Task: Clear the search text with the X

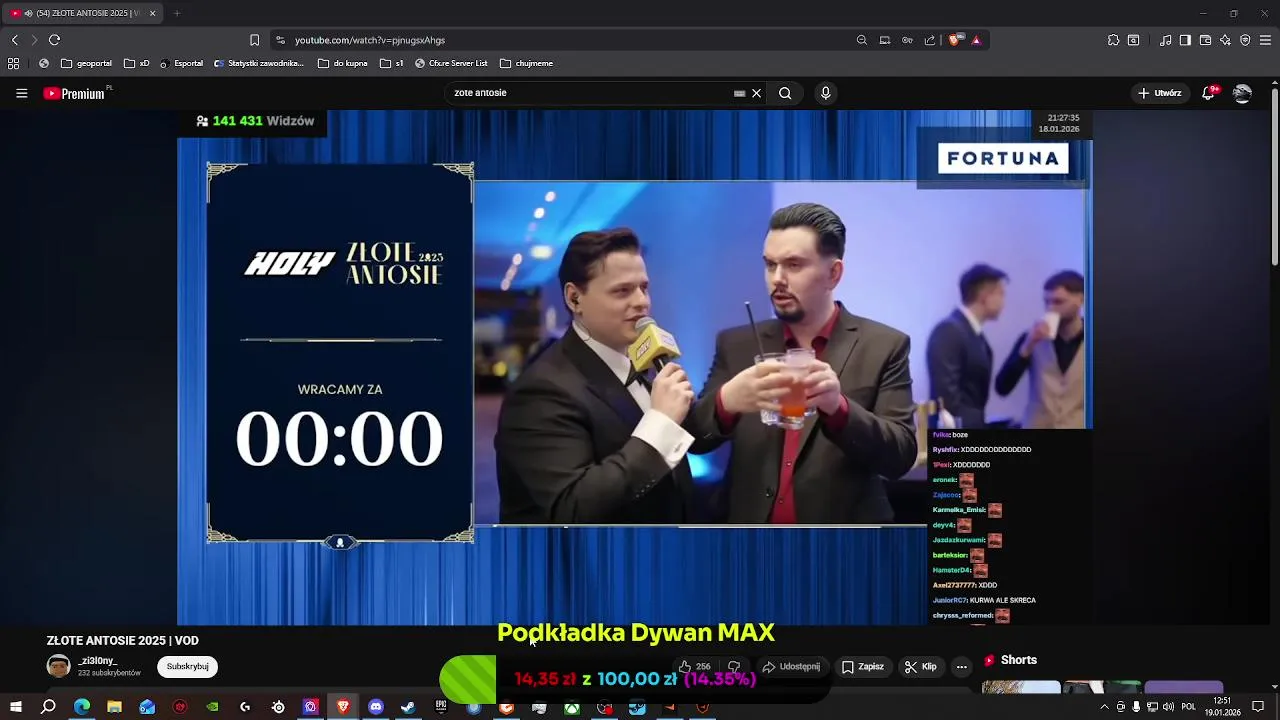Action: pos(756,93)
